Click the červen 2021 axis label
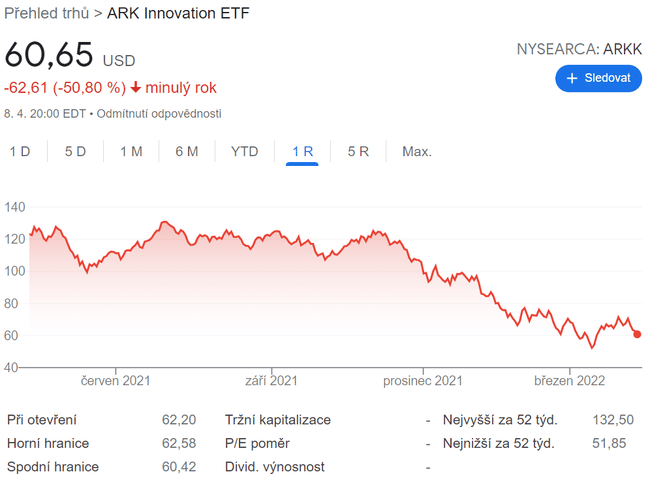This screenshot has height=482, width=650. 116,381
